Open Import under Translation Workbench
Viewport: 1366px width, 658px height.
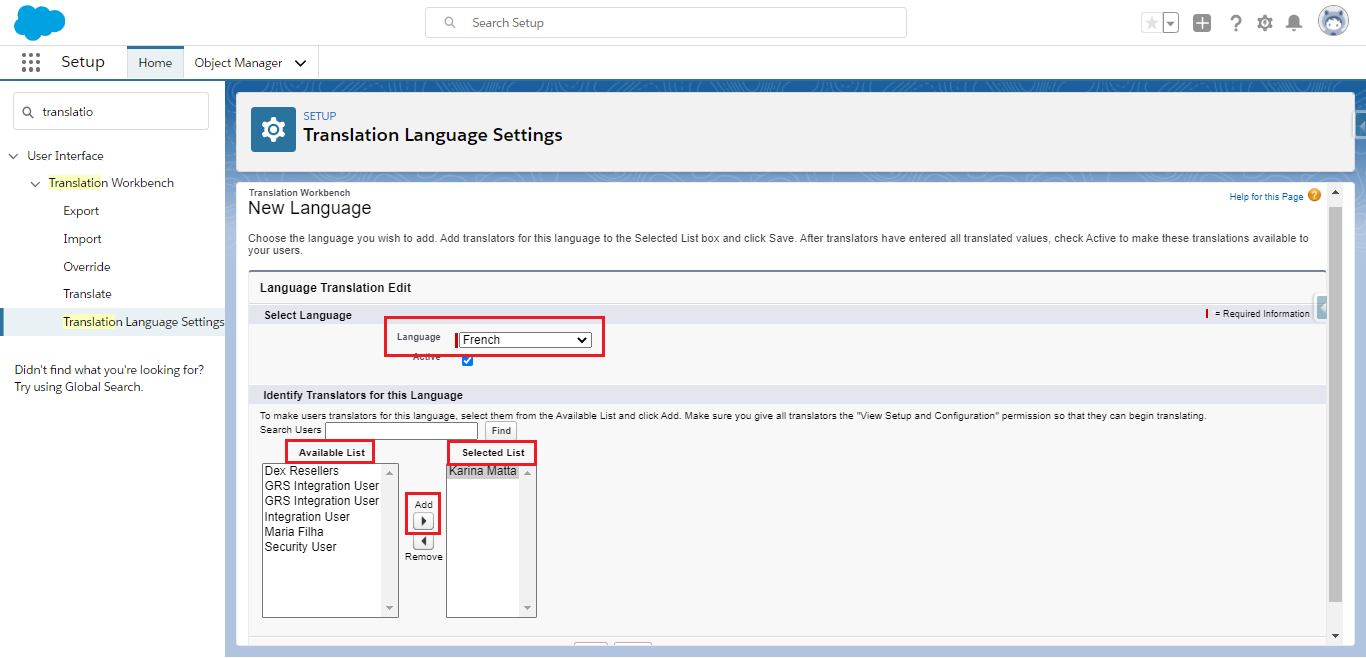82,239
